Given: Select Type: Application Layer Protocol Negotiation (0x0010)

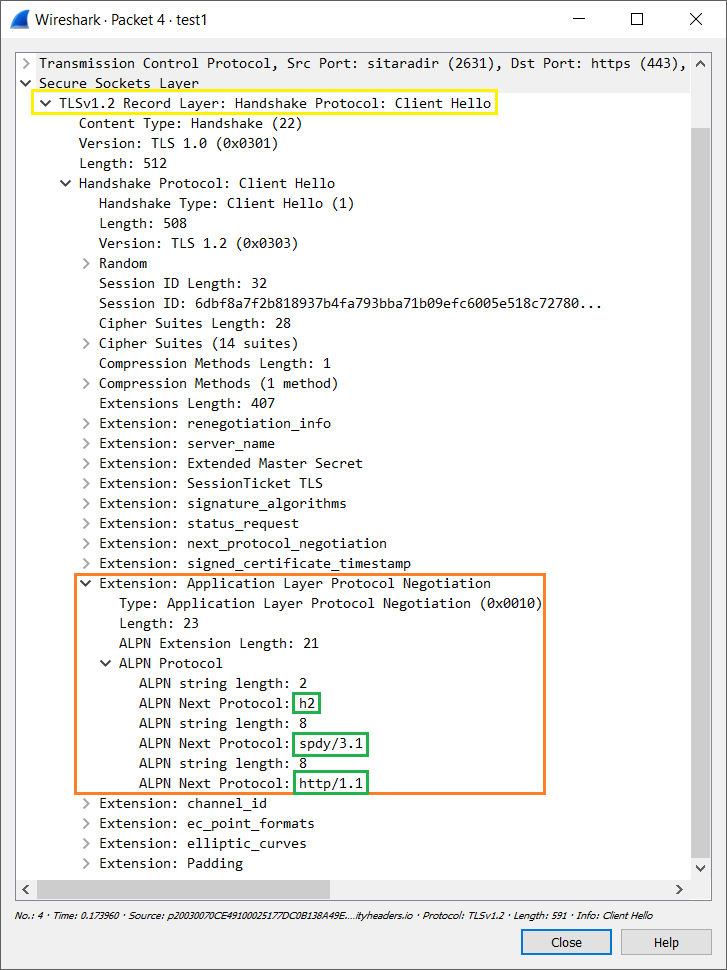Looking at the screenshot, I should click(x=330, y=603).
